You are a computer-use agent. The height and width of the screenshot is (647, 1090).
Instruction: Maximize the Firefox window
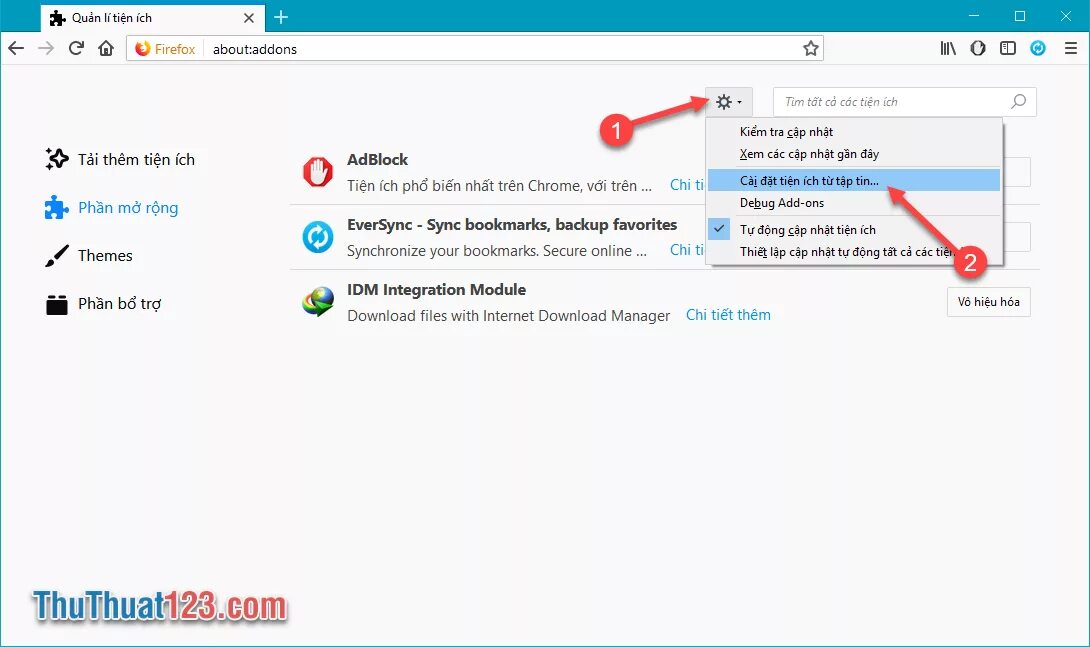click(x=1020, y=15)
